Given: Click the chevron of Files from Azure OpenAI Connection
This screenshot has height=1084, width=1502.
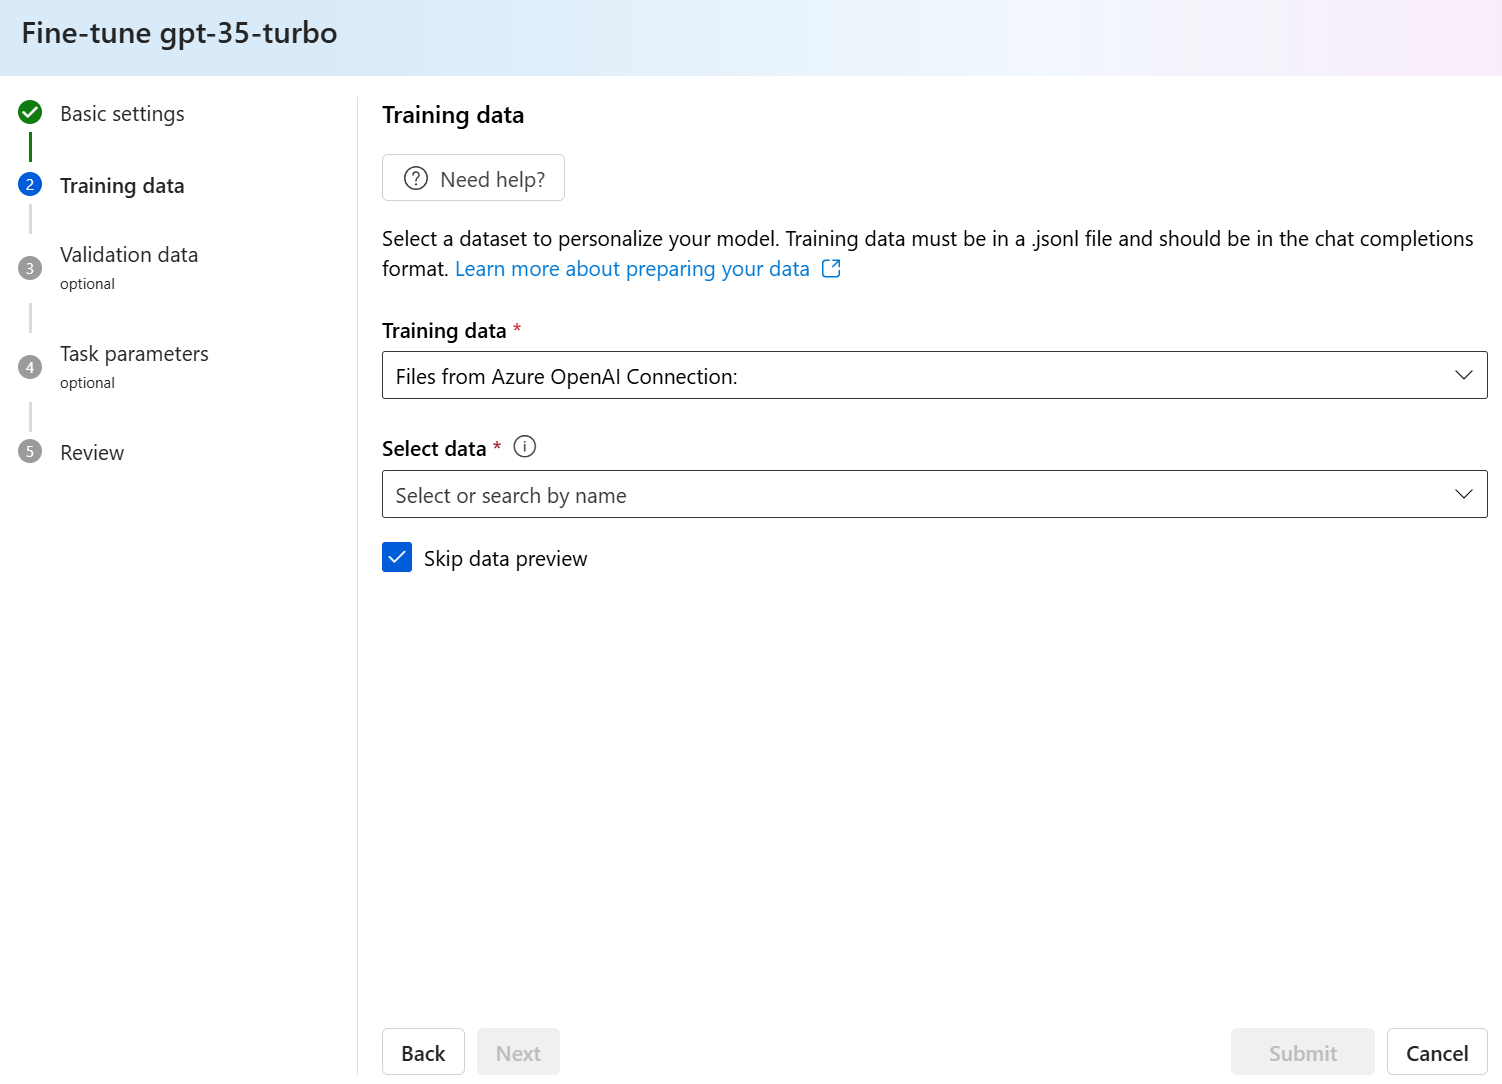Looking at the screenshot, I should (x=1463, y=375).
